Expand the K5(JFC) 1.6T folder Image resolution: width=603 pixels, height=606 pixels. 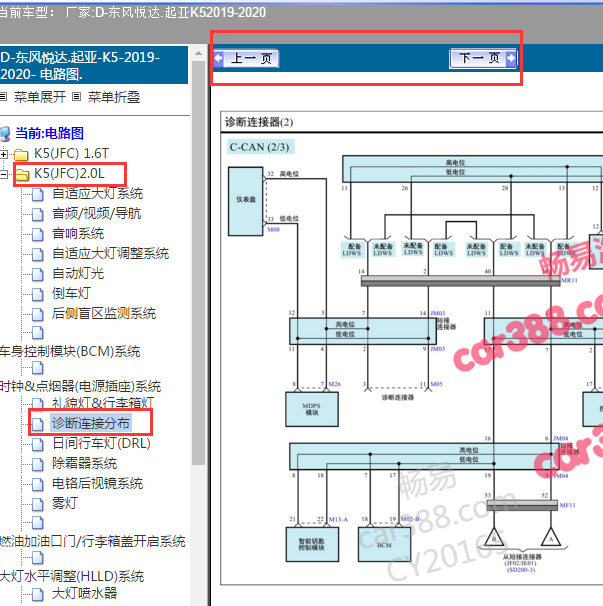(3, 155)
